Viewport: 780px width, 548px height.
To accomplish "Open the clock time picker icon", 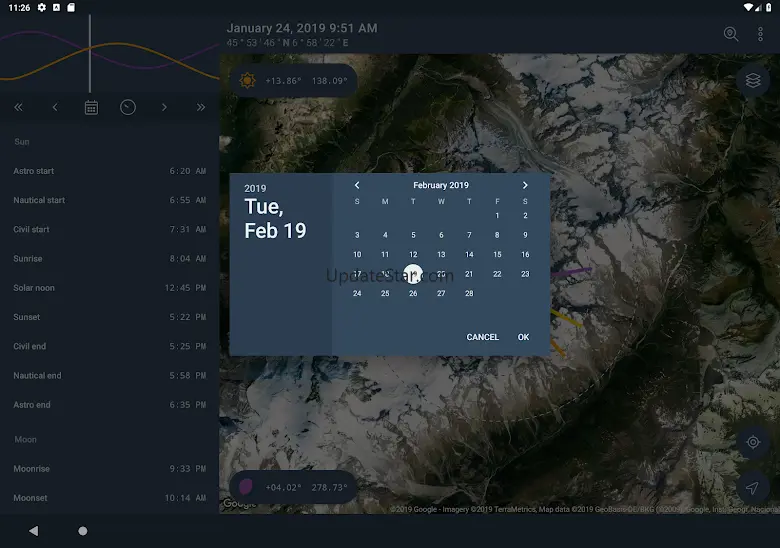I will pyautogui.click(x=128, y=107).
